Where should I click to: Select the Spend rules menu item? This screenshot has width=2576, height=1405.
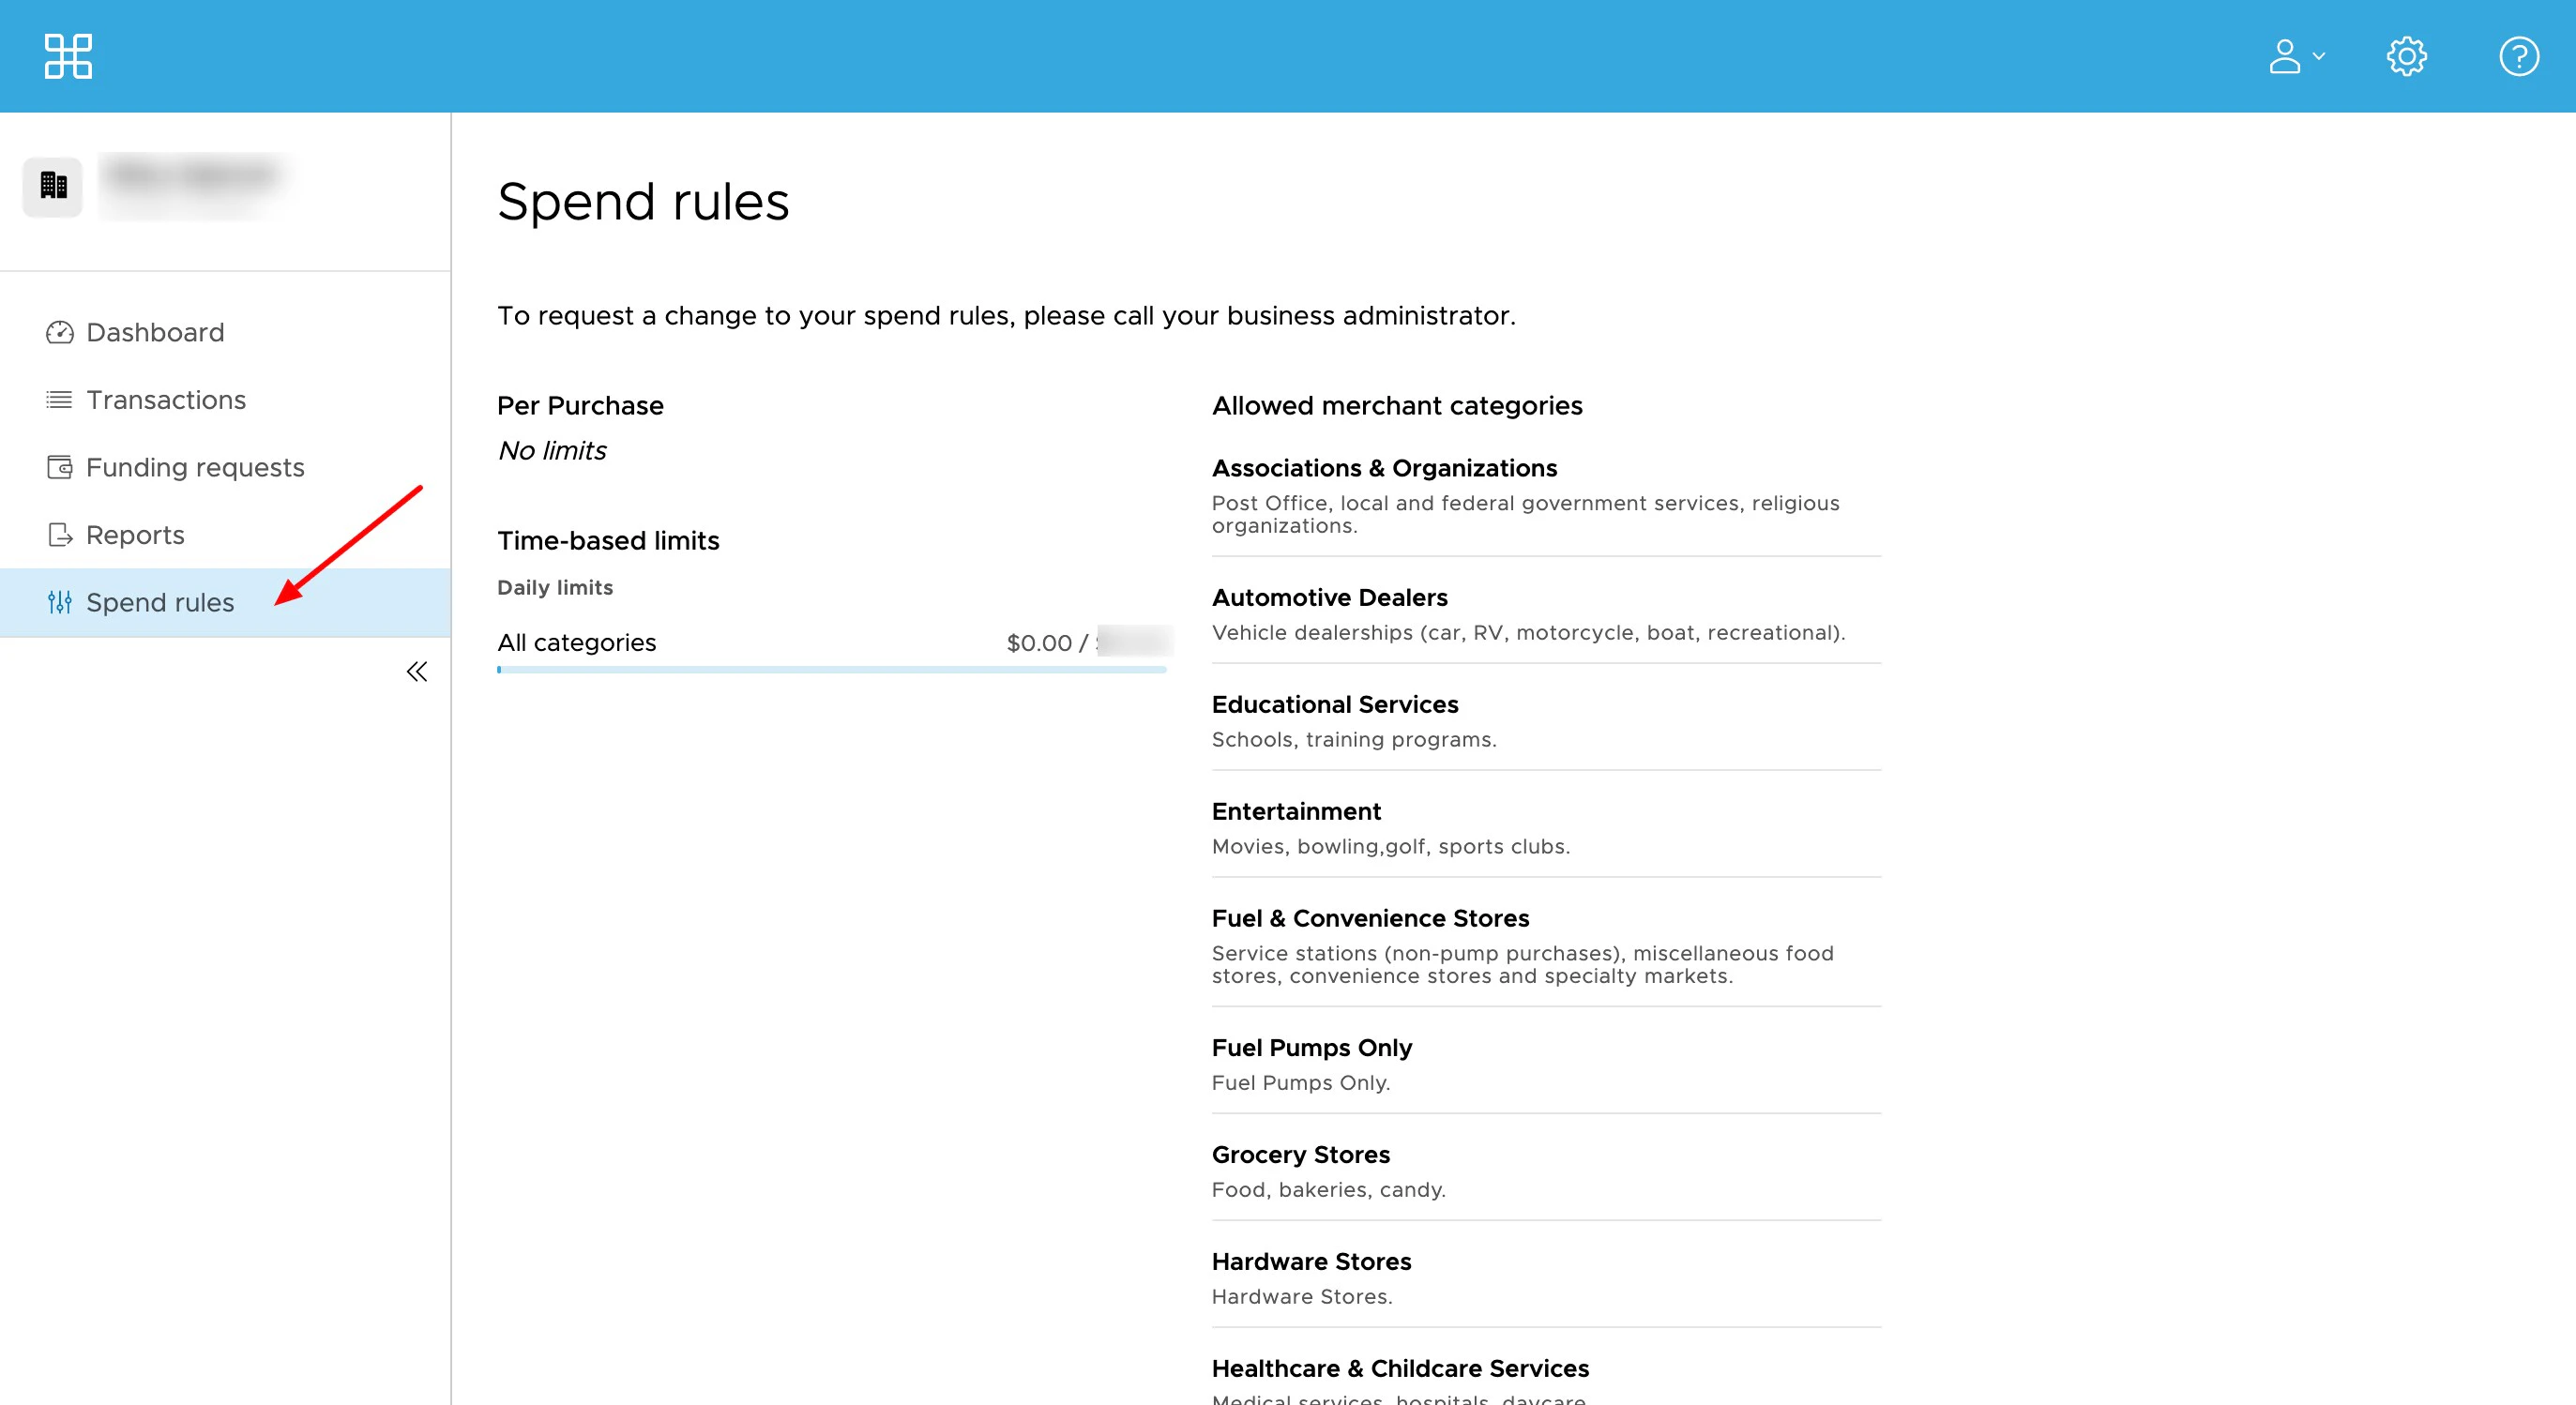160,602
